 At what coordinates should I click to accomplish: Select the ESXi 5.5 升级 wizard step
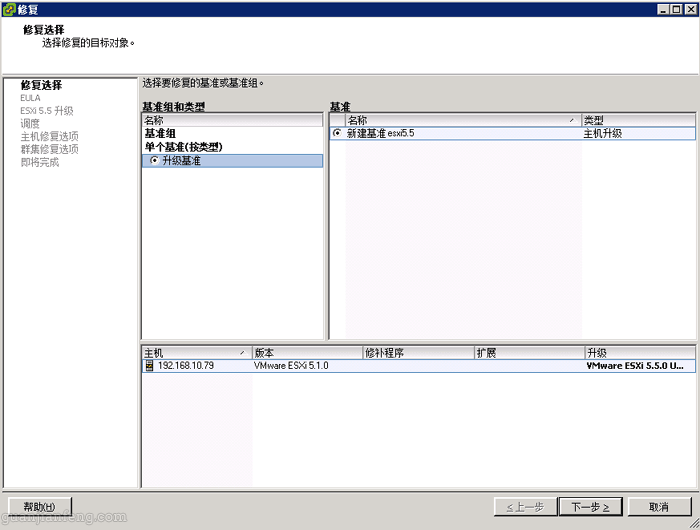pyautogui.click(x=46, y=111)
